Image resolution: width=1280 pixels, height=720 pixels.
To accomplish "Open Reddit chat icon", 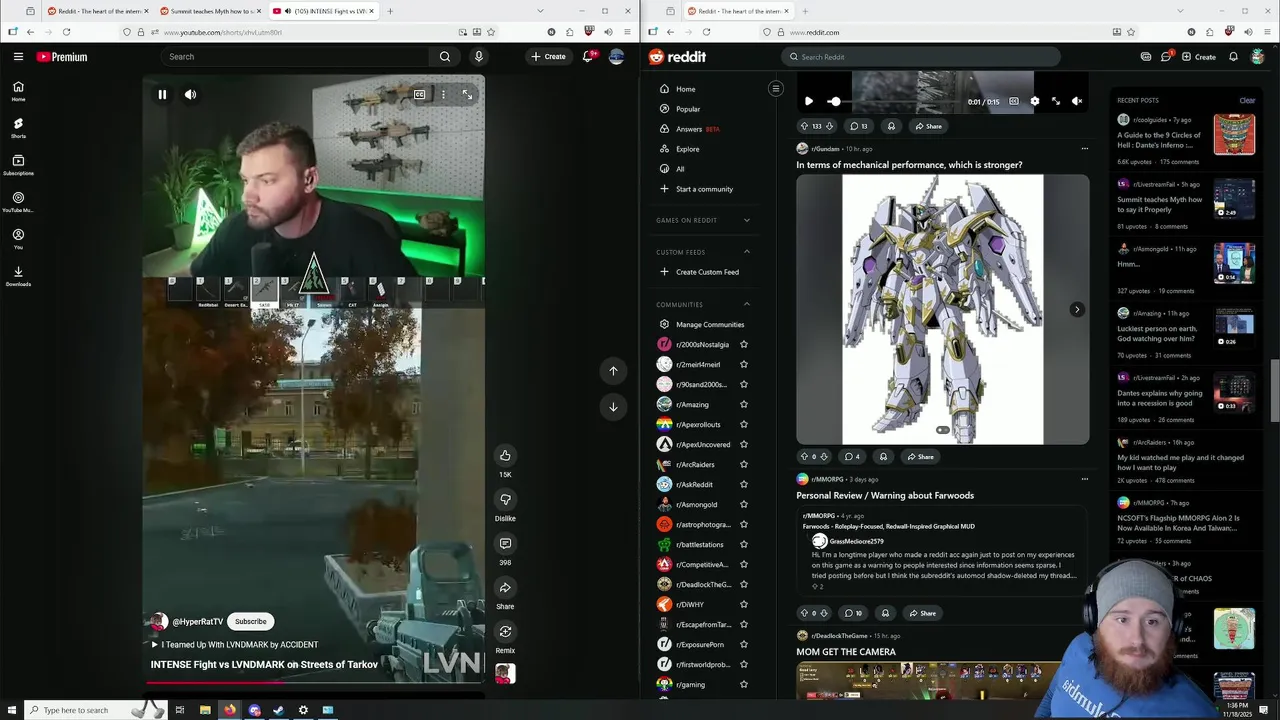I will coord(1166,57).
